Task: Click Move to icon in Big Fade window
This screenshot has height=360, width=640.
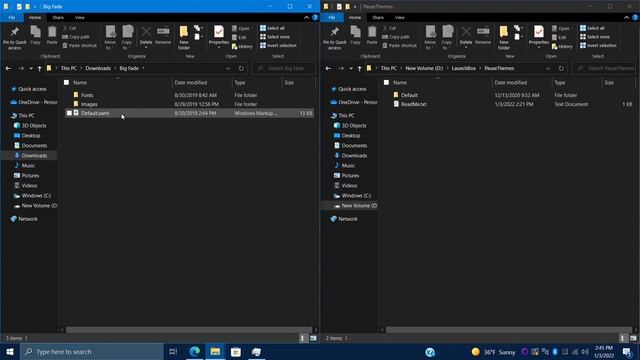Action: (110, 38)
